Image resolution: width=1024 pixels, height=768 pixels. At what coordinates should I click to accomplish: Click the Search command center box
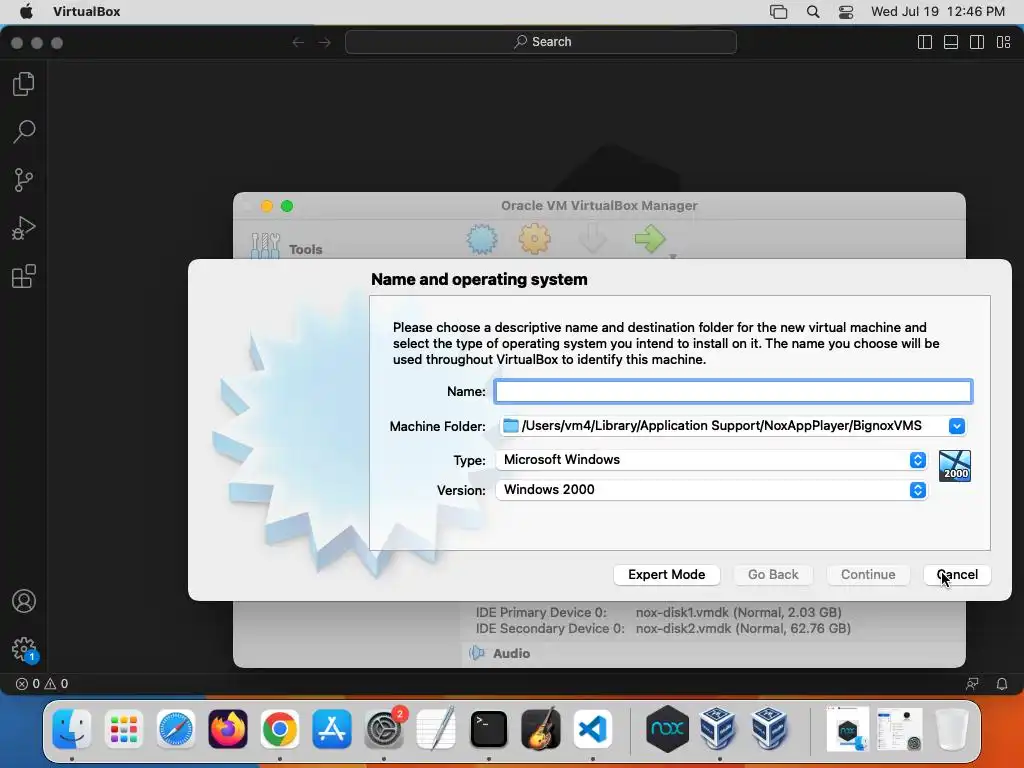click(x=541, y=42)
